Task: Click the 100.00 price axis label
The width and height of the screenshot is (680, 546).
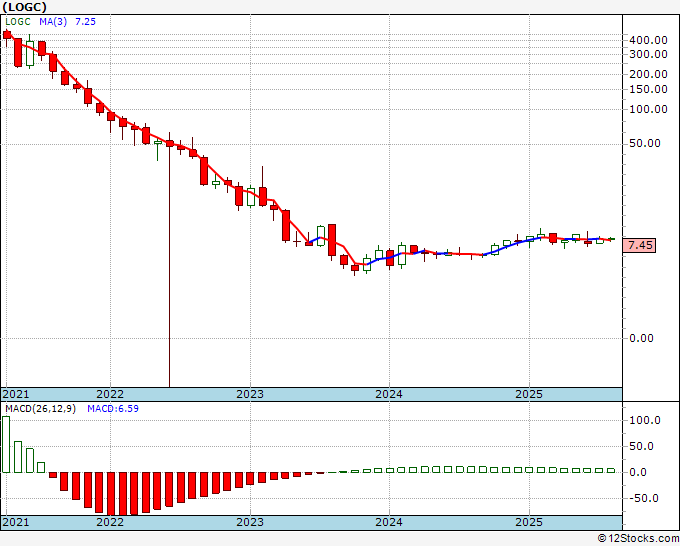Action: [x=648, y=109]
